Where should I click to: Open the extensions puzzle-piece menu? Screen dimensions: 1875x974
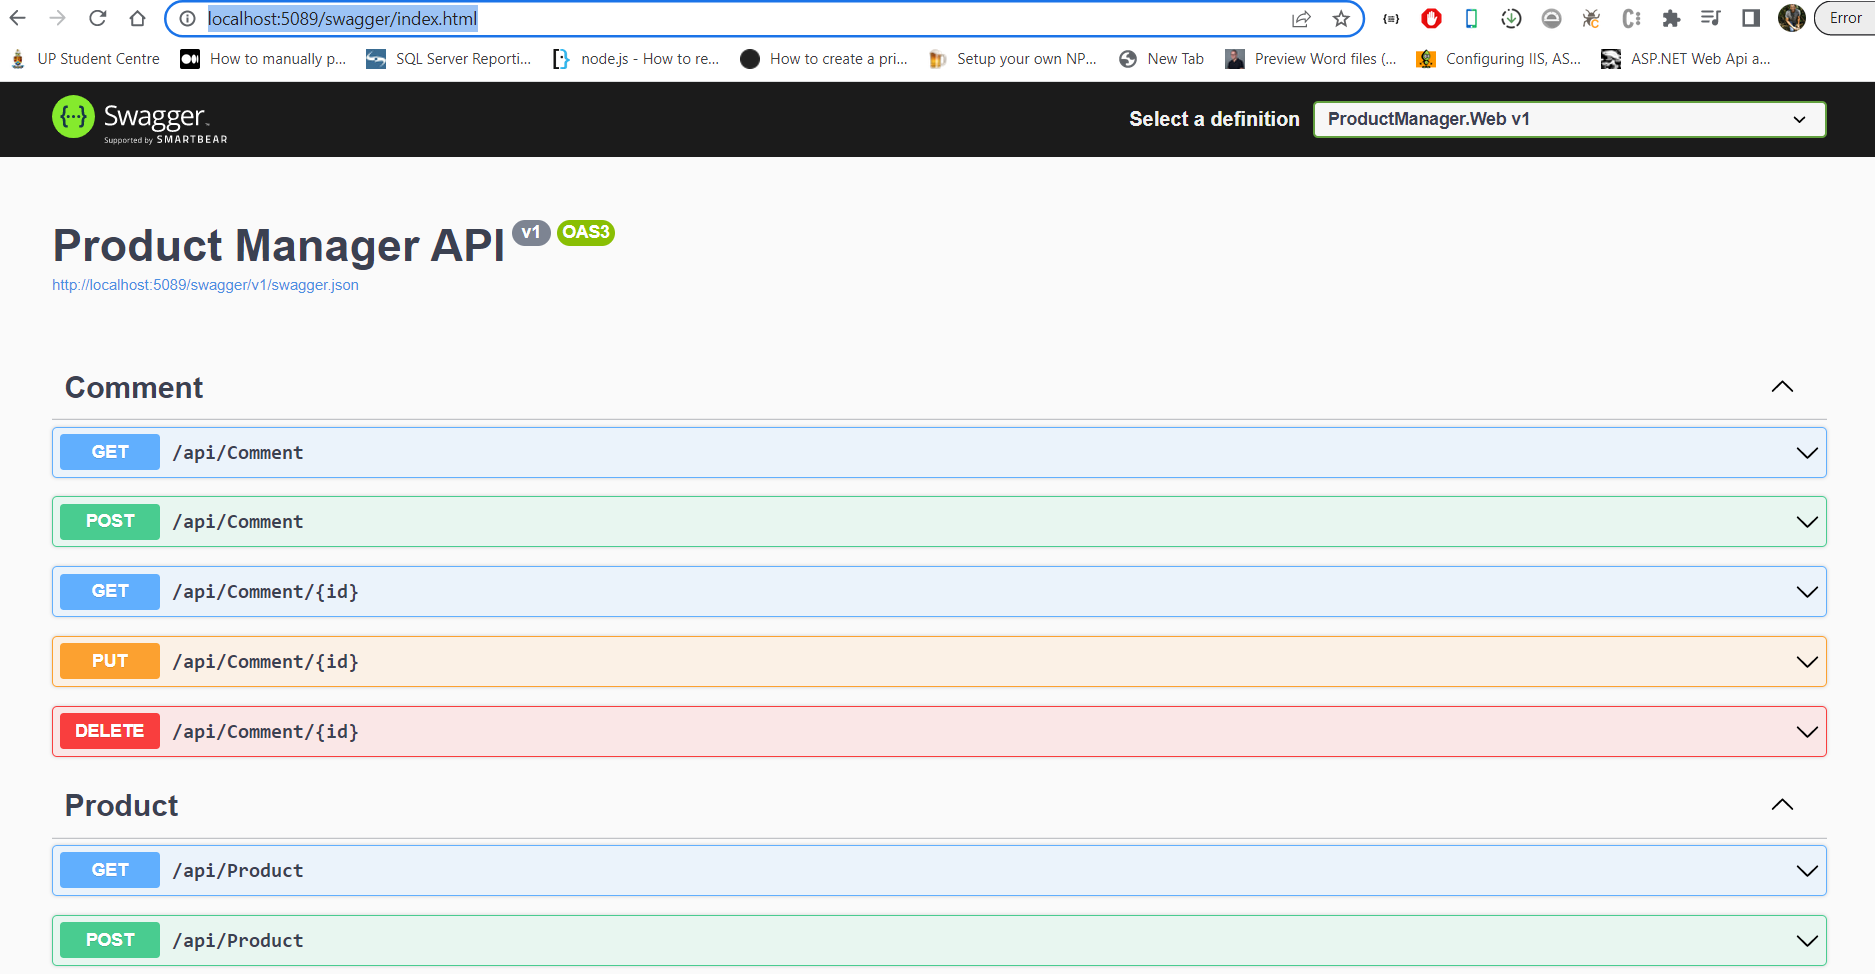(1671, 18)
